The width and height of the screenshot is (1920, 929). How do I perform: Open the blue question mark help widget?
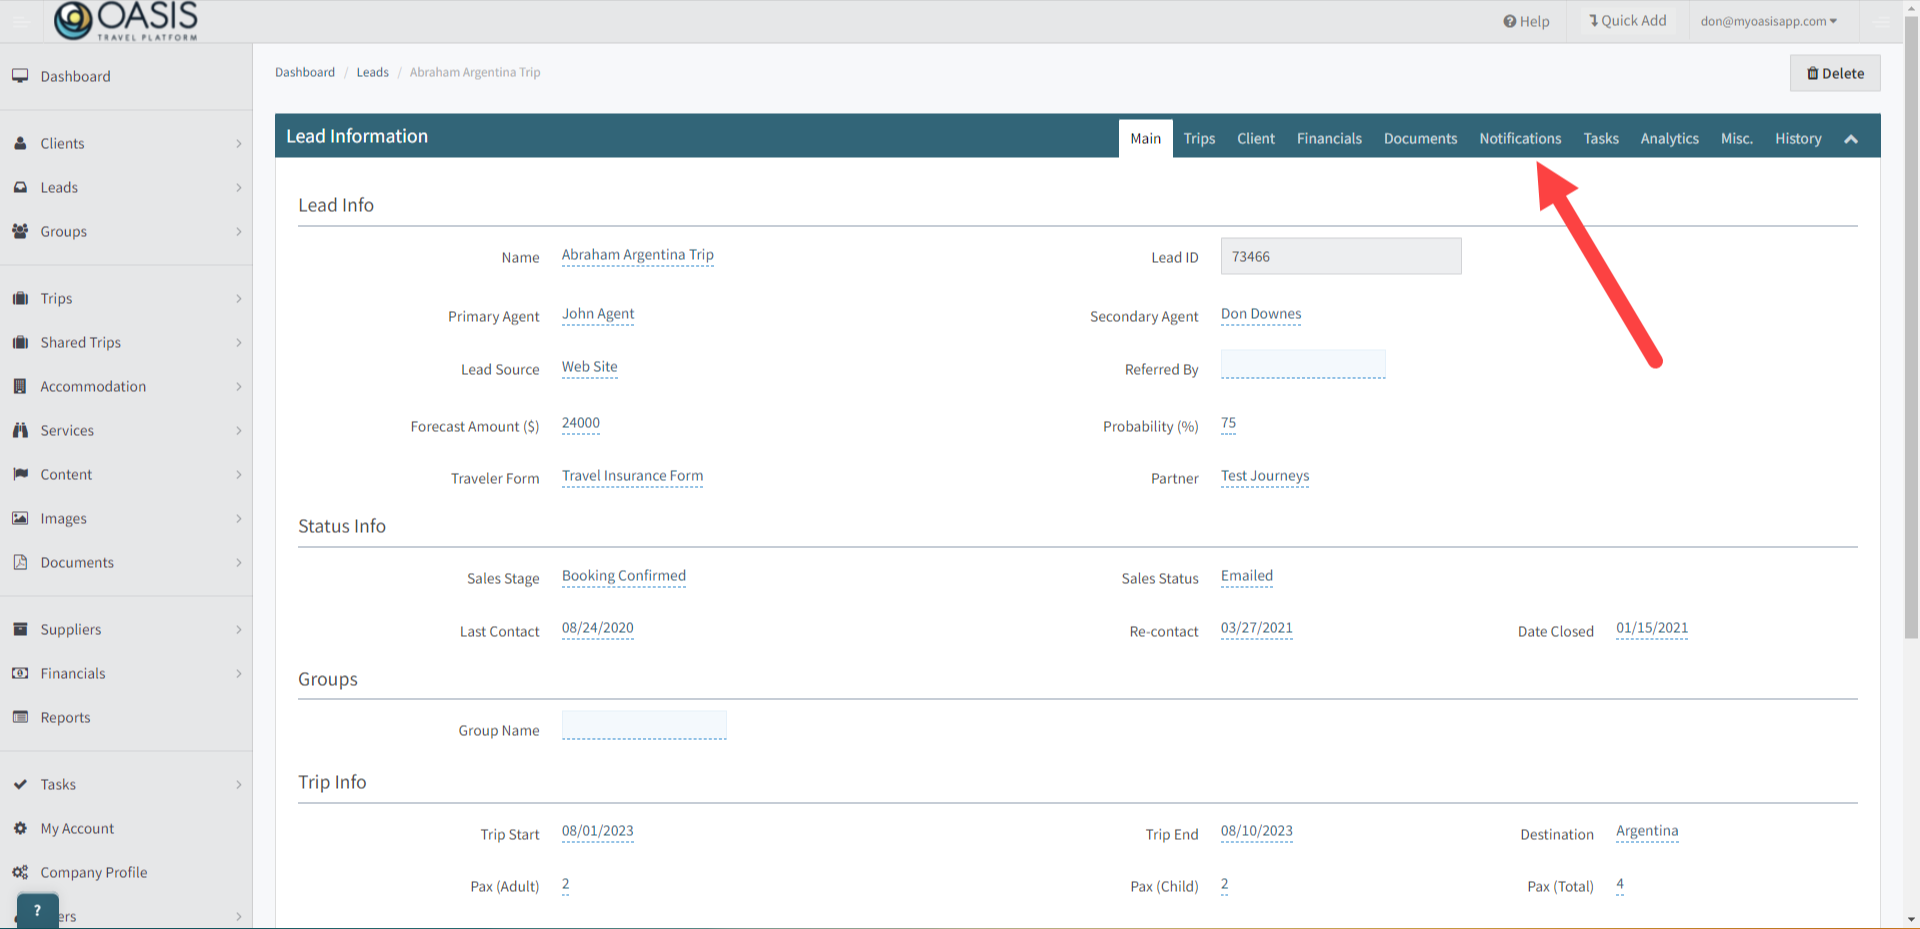click(38, 910)
